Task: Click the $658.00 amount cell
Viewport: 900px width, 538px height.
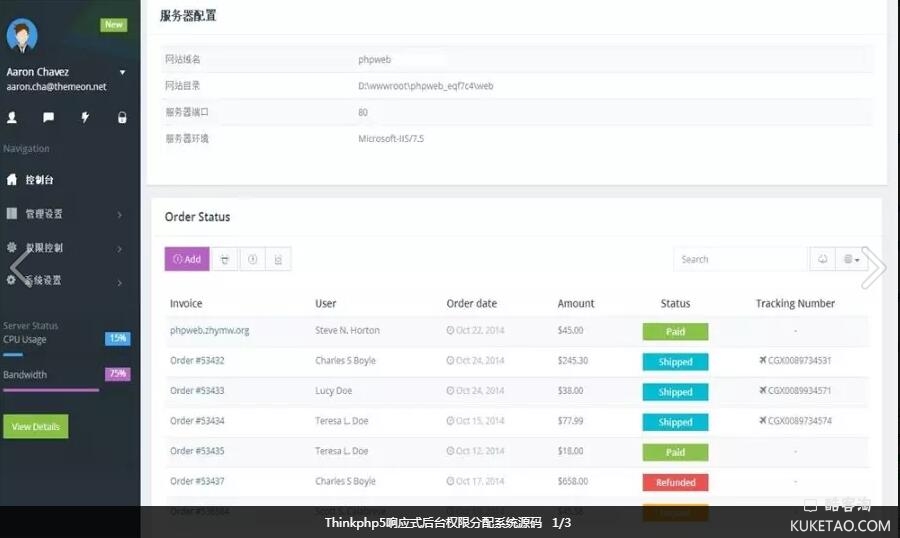Action: [x=573, y=481]
